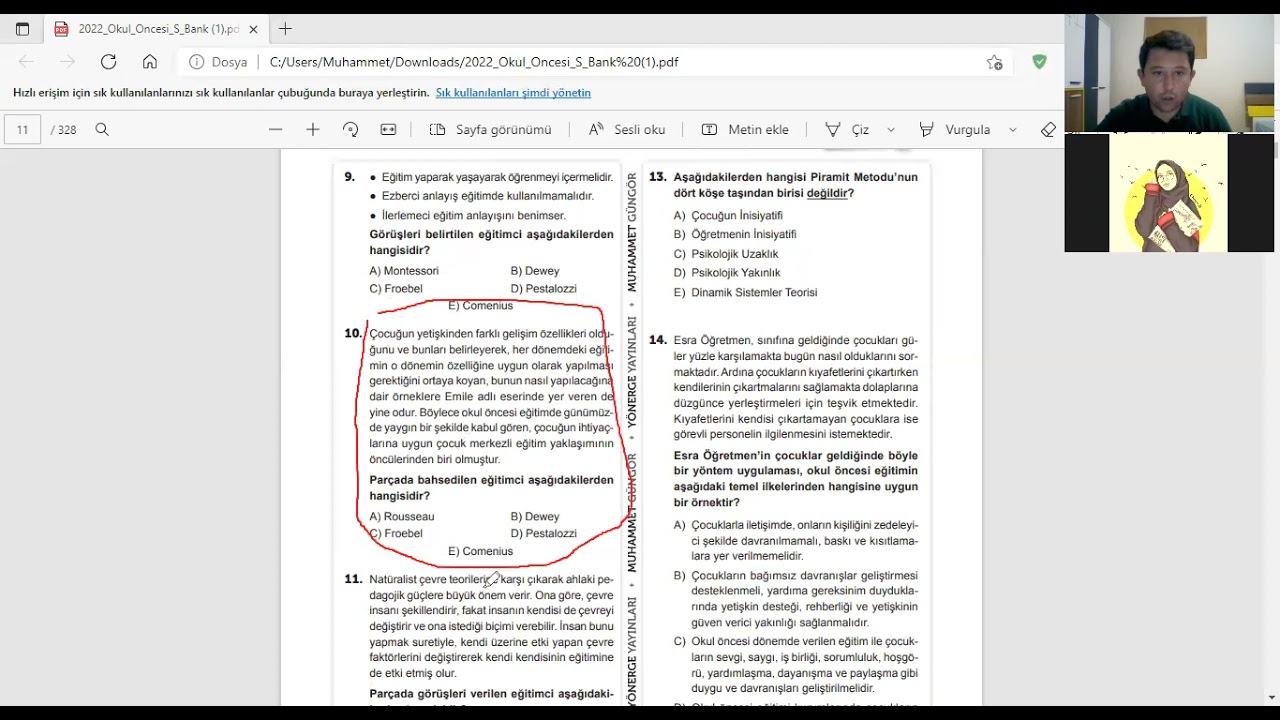The height and width of the screenshot is (720, 1280).
Task: Click the browser forward arrow
Action: pos(67,62)
